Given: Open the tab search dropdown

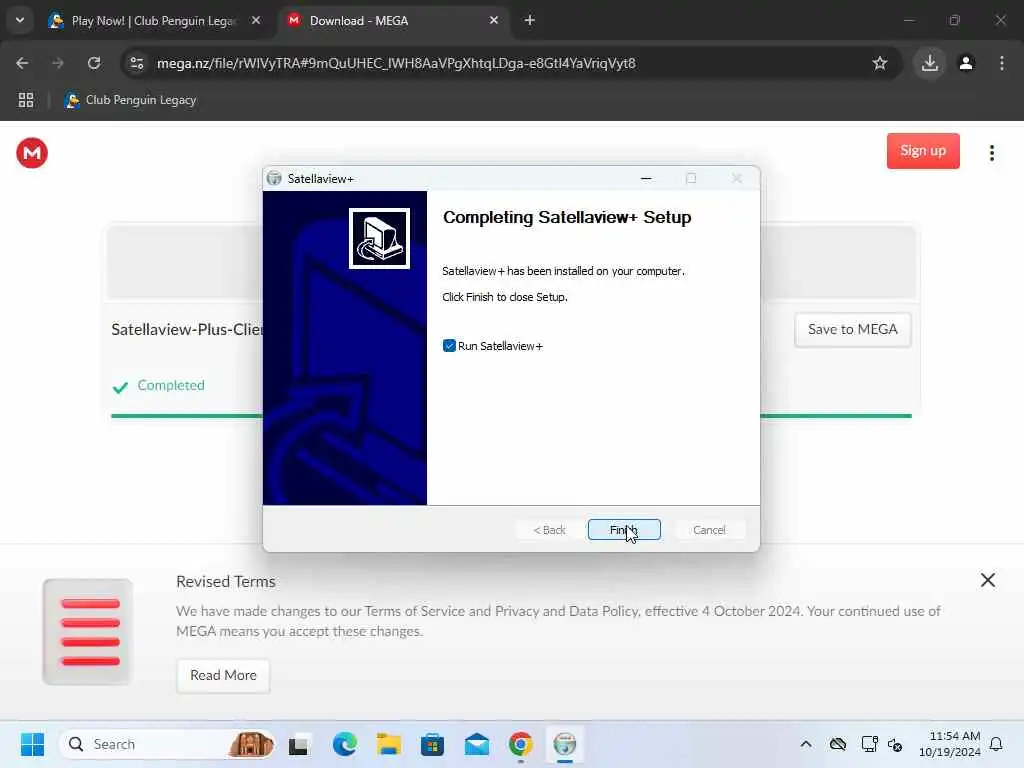Looking at the screenshot, I should click(20, 20).
